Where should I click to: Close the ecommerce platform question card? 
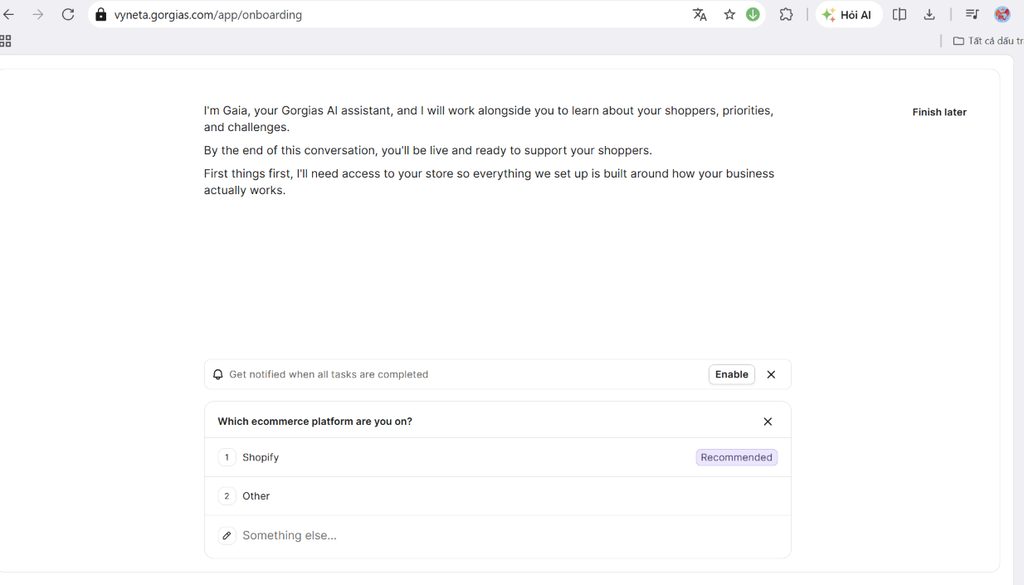[x=768, y=421]
